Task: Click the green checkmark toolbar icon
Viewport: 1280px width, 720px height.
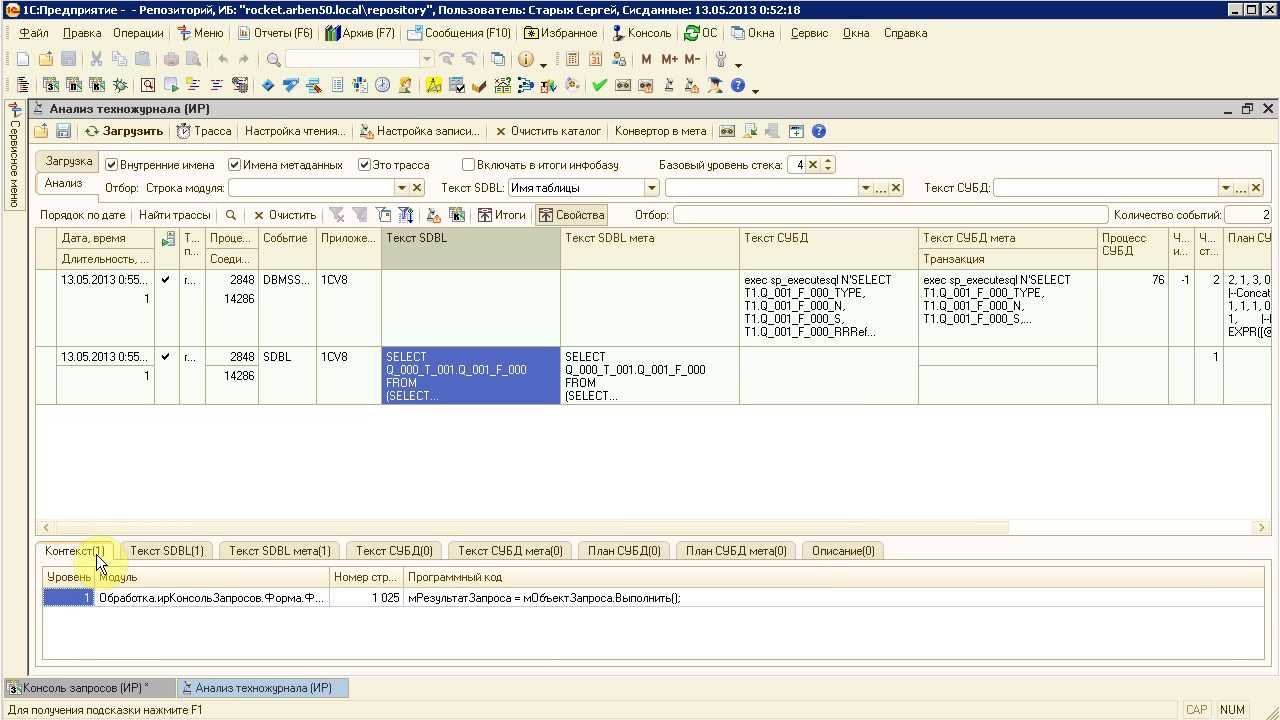Action: (x=599, y=85)
